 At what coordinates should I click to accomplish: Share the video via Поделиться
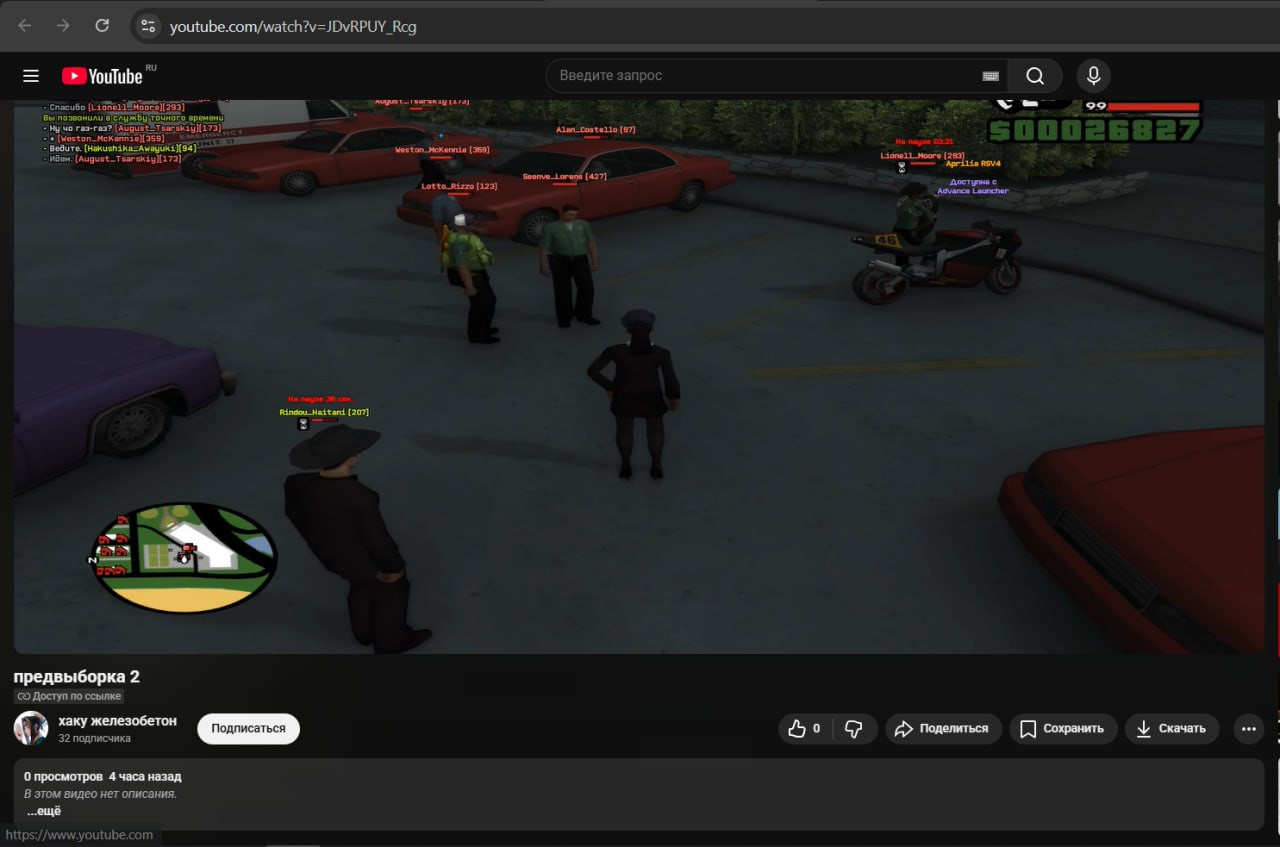[x=941, y=729]
